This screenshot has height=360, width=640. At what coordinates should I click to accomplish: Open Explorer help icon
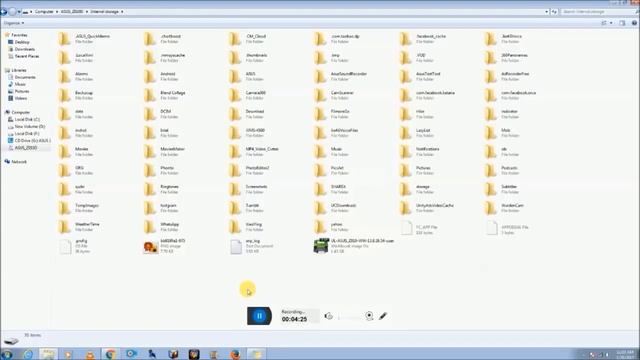pos(634,23)
